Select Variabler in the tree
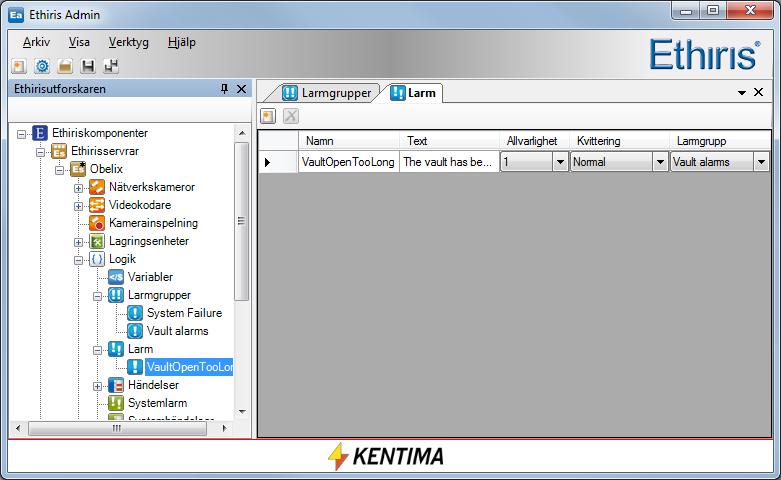The height and width of the screenshot is (480, 781). [x=150, y=277]
